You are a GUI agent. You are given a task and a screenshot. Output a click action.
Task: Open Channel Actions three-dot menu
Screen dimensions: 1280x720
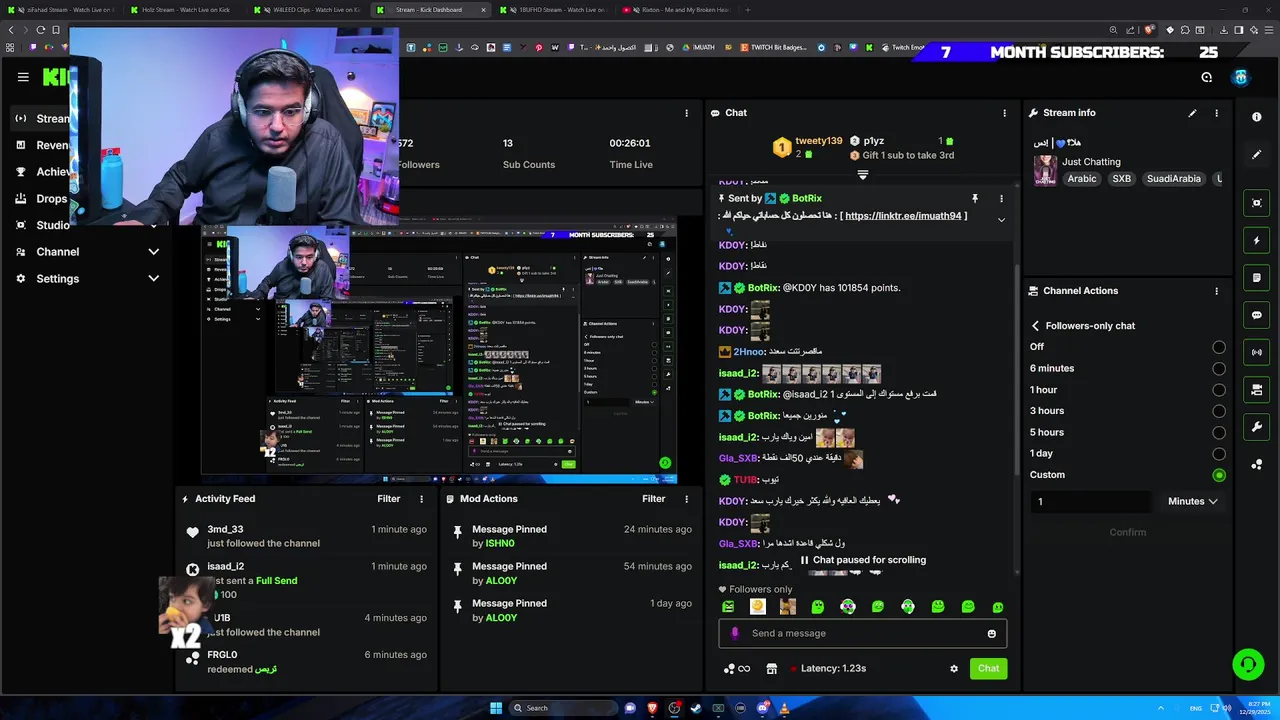[x=1217, y=291]
